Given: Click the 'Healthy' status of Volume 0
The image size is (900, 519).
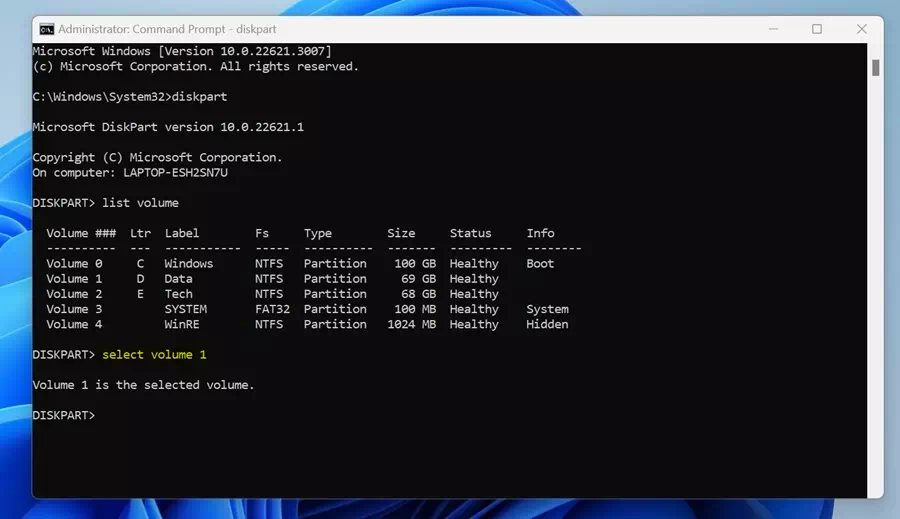Looking at the screenshot, I should pyautogui.click(x=474, y=264).
